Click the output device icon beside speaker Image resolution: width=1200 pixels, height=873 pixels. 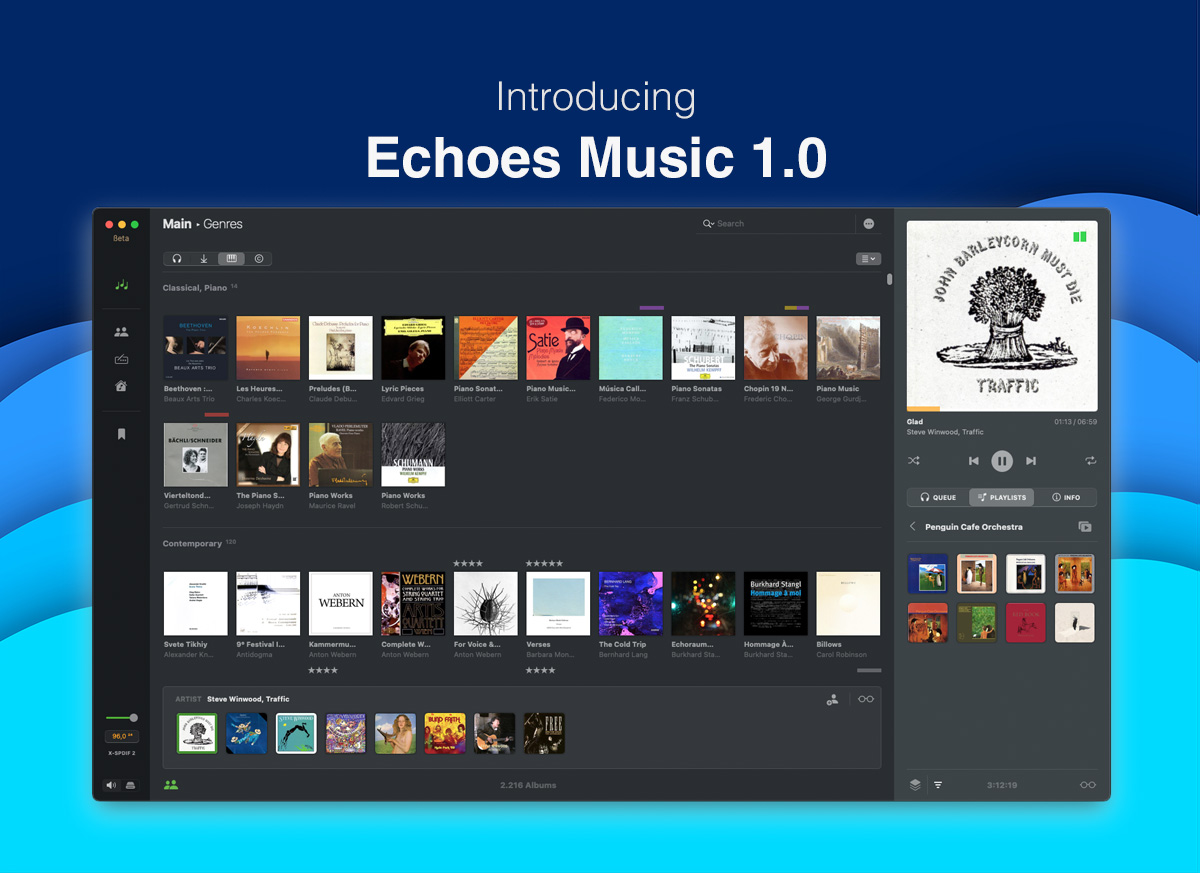click(131, 785)
